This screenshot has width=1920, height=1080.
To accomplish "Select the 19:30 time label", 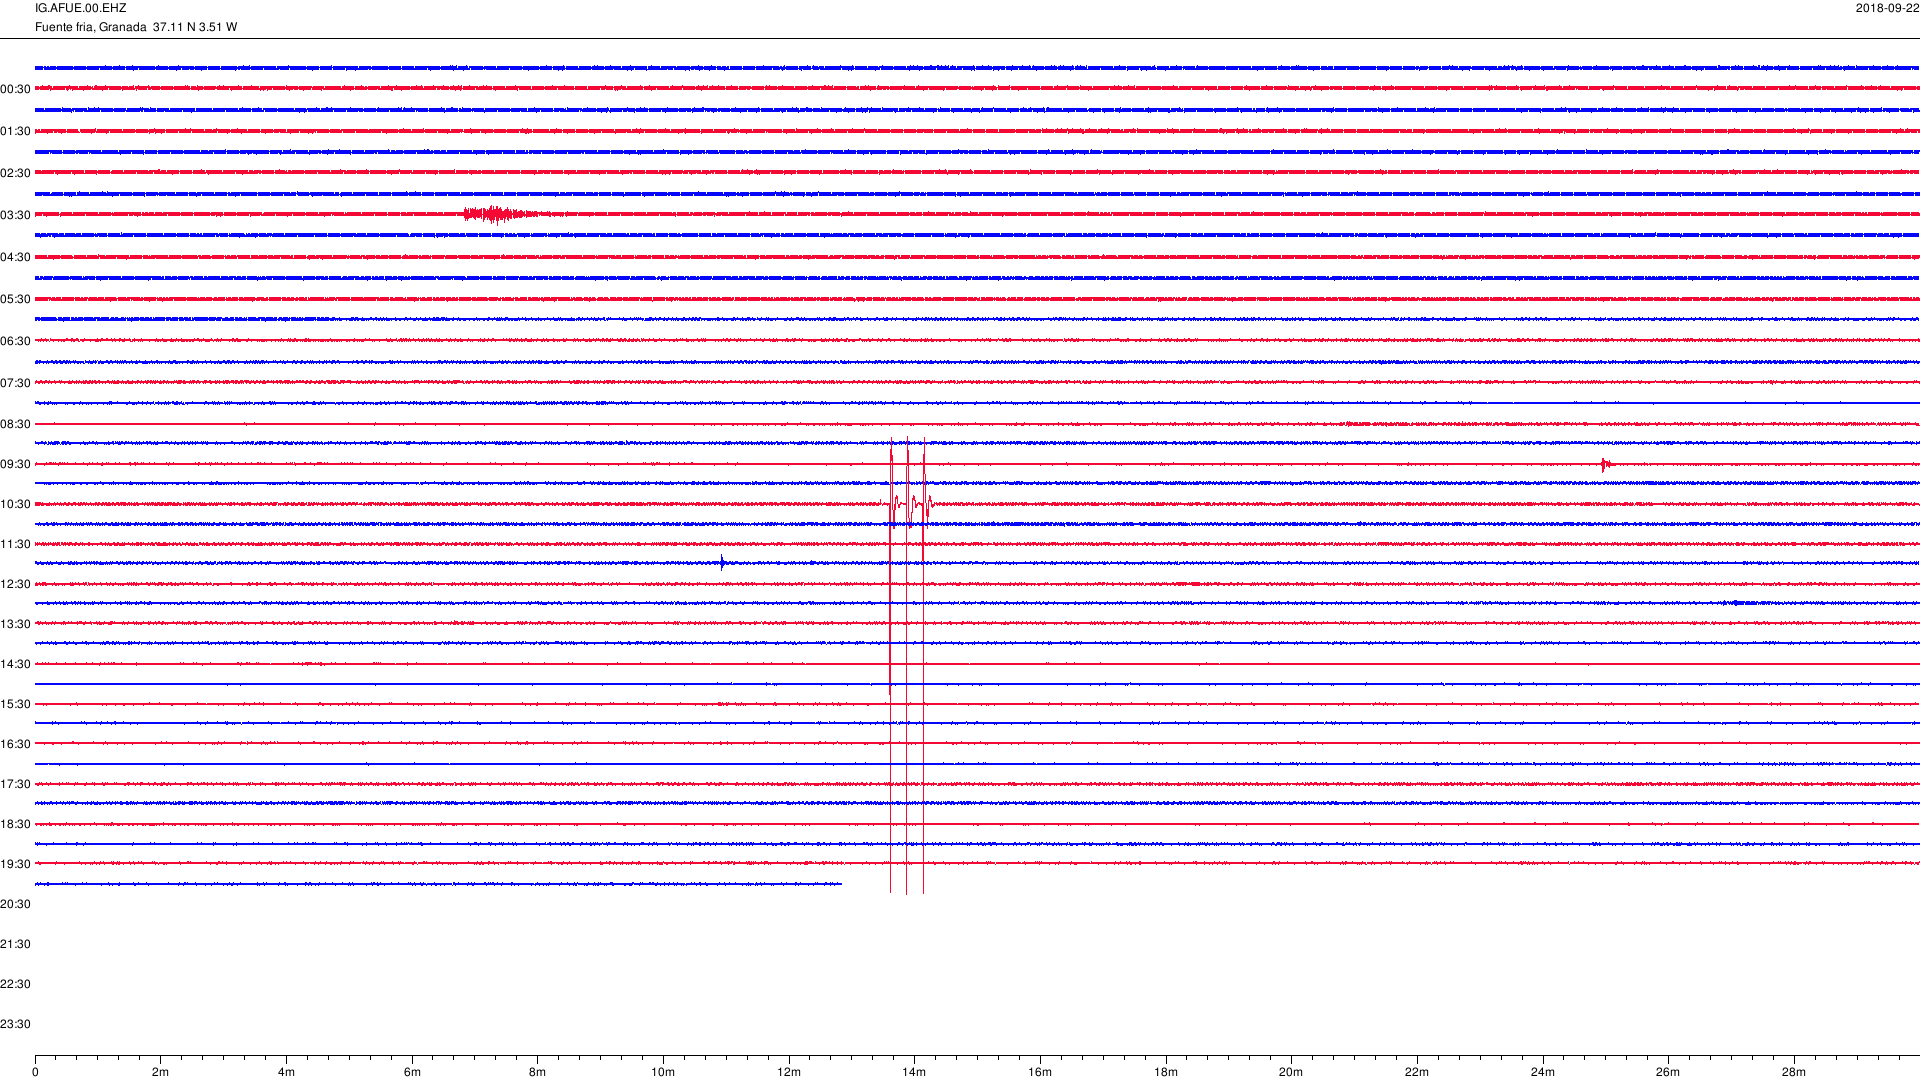I will click(15, 864).
